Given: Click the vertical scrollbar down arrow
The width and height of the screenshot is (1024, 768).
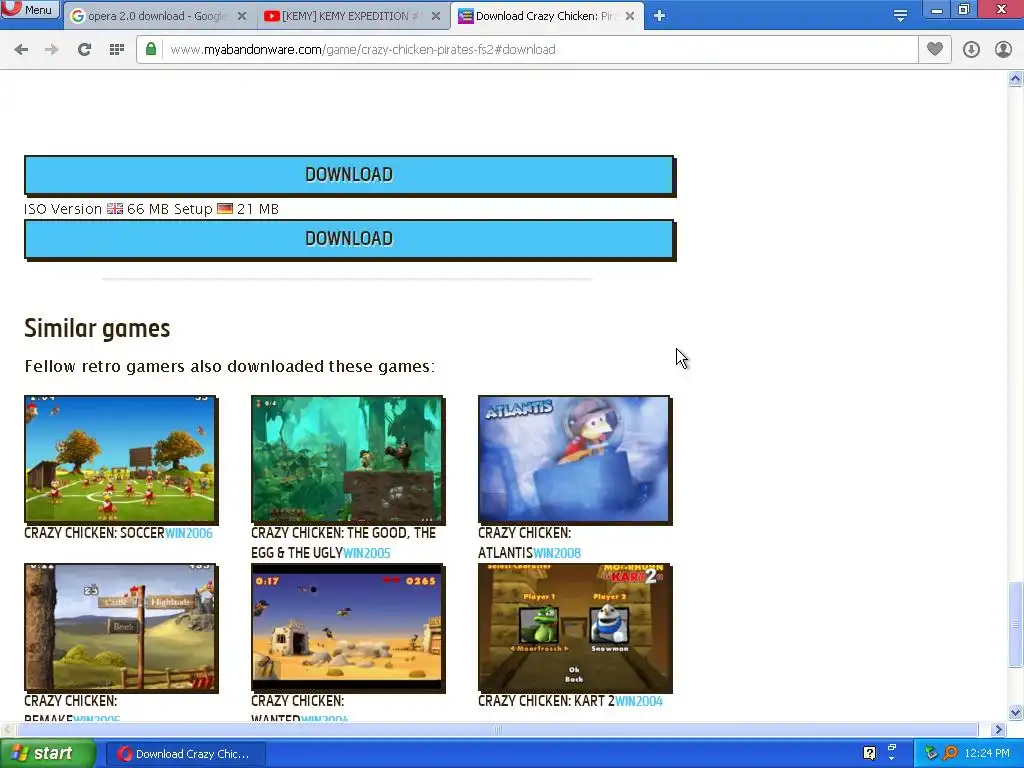Looking at the screenshot, I should point(1015,712).
